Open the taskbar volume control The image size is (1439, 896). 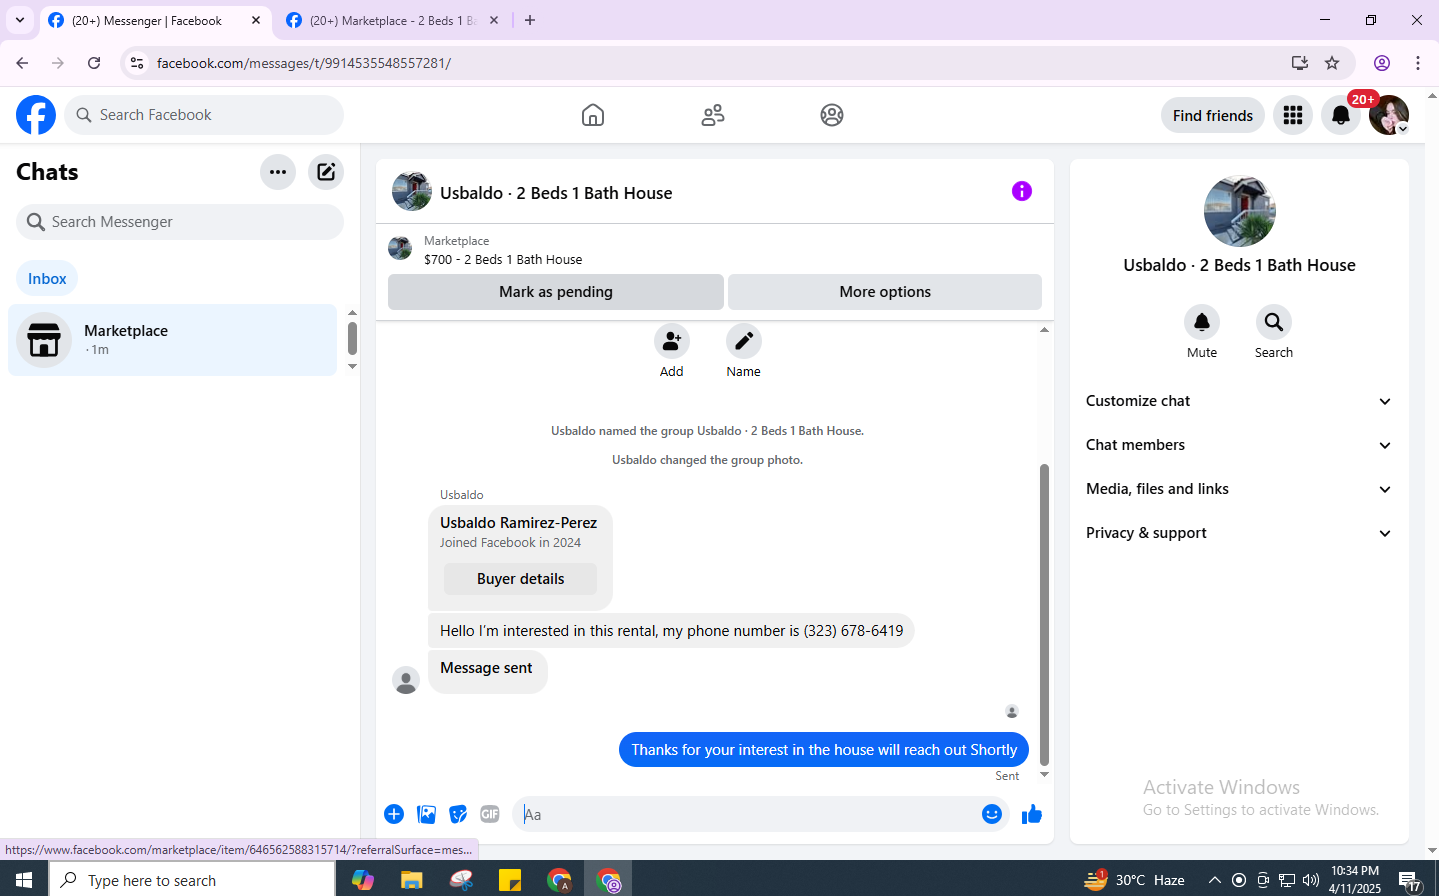tap(1311, 880)
